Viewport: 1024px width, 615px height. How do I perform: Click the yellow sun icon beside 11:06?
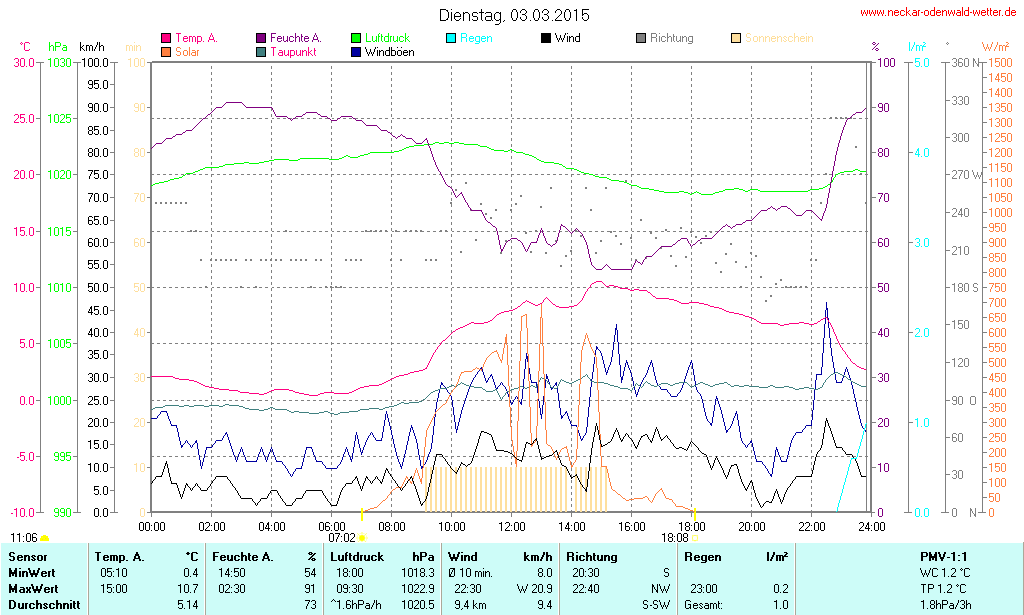pyautogui.click(x=44, y=539)
